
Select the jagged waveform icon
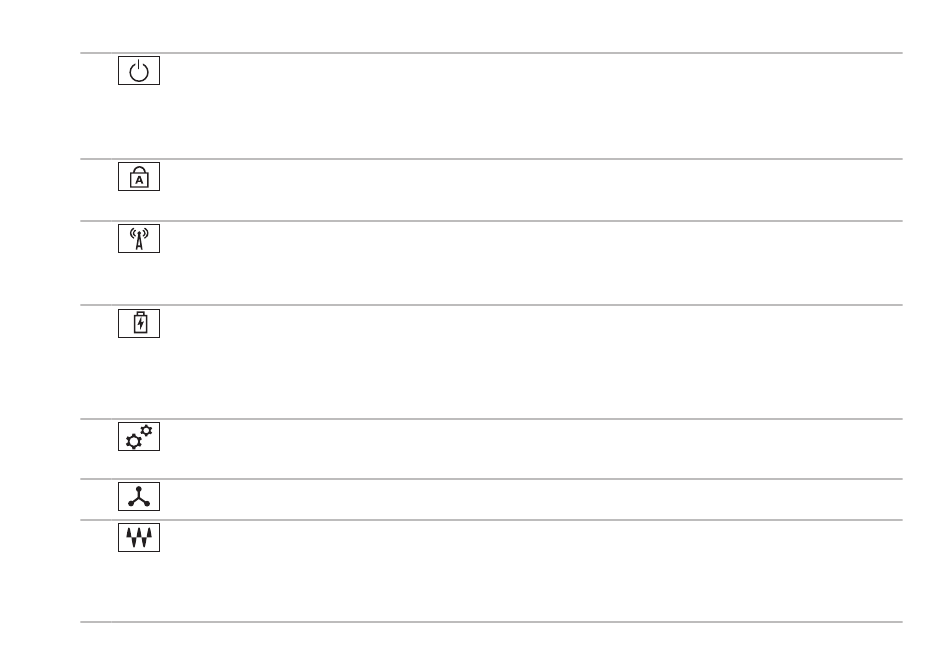pyautogui.click(x=139, y=537)
